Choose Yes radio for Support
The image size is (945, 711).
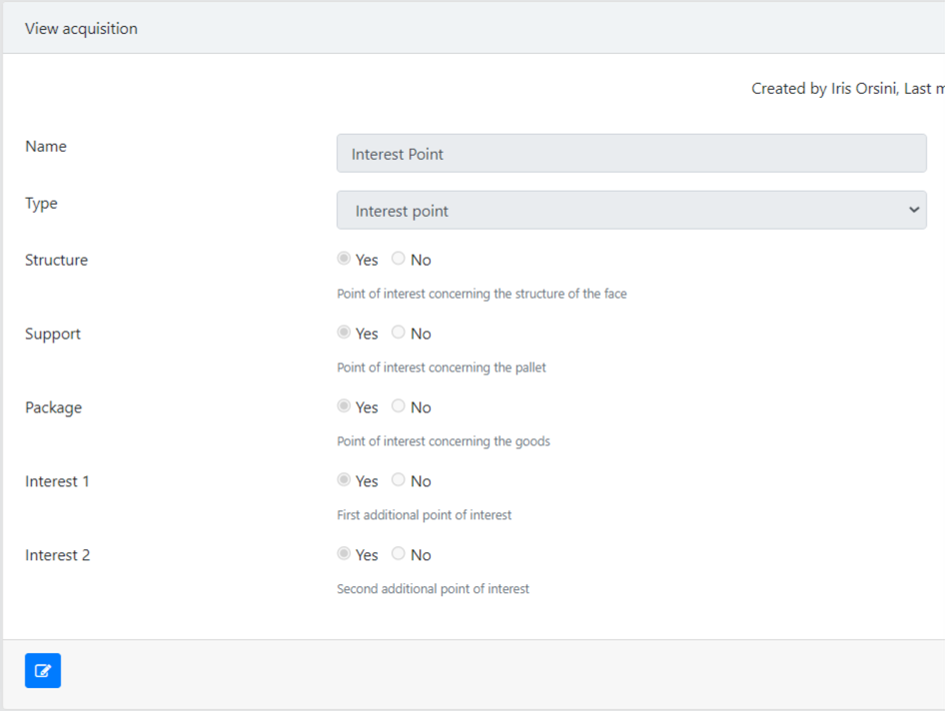(x=344, y=332)
